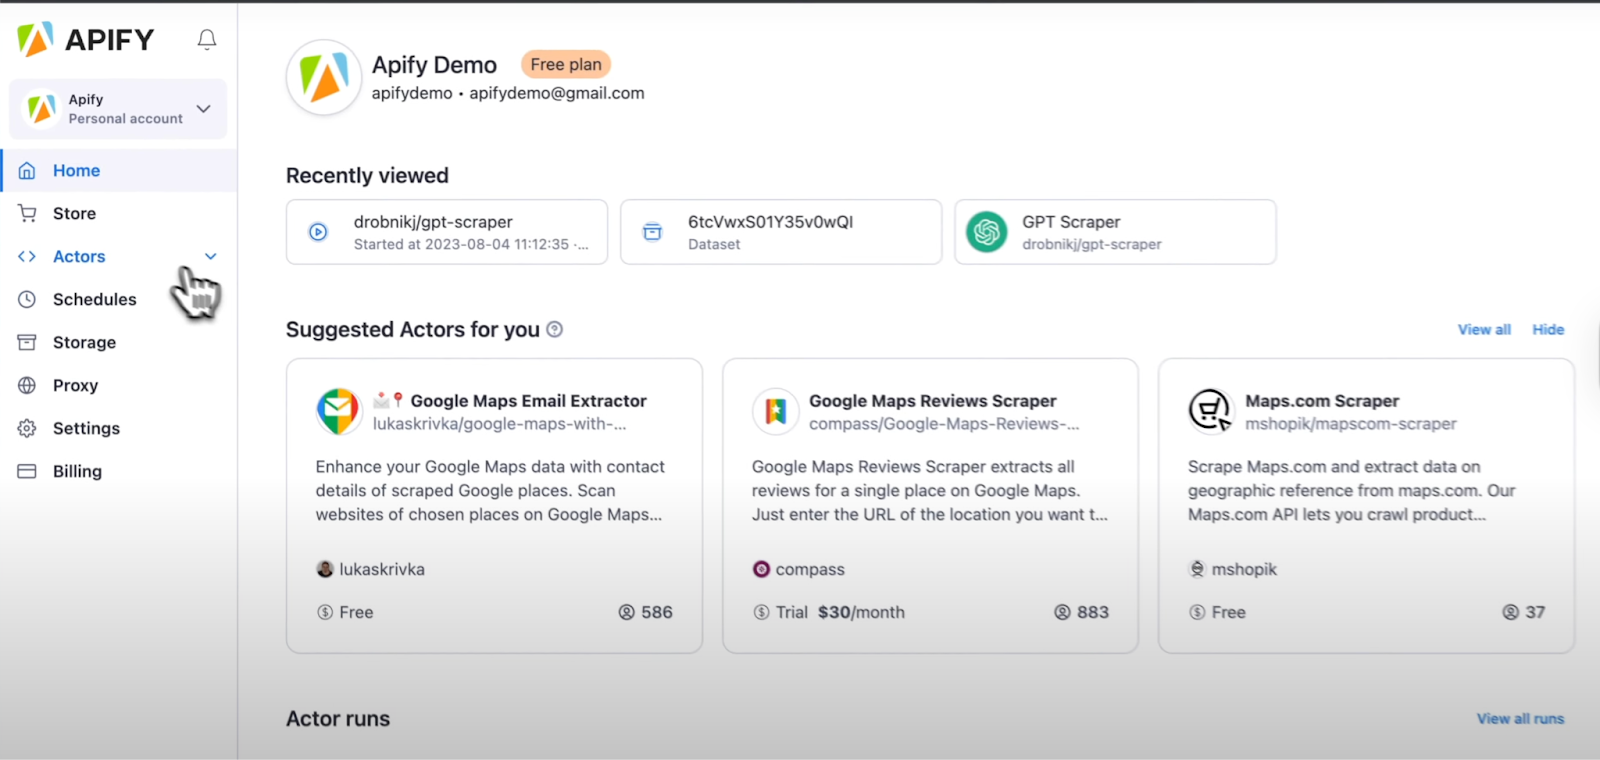Expand the Apify personal account switcher
Viewport: 1600px width, 760px height.
(118, 109)
